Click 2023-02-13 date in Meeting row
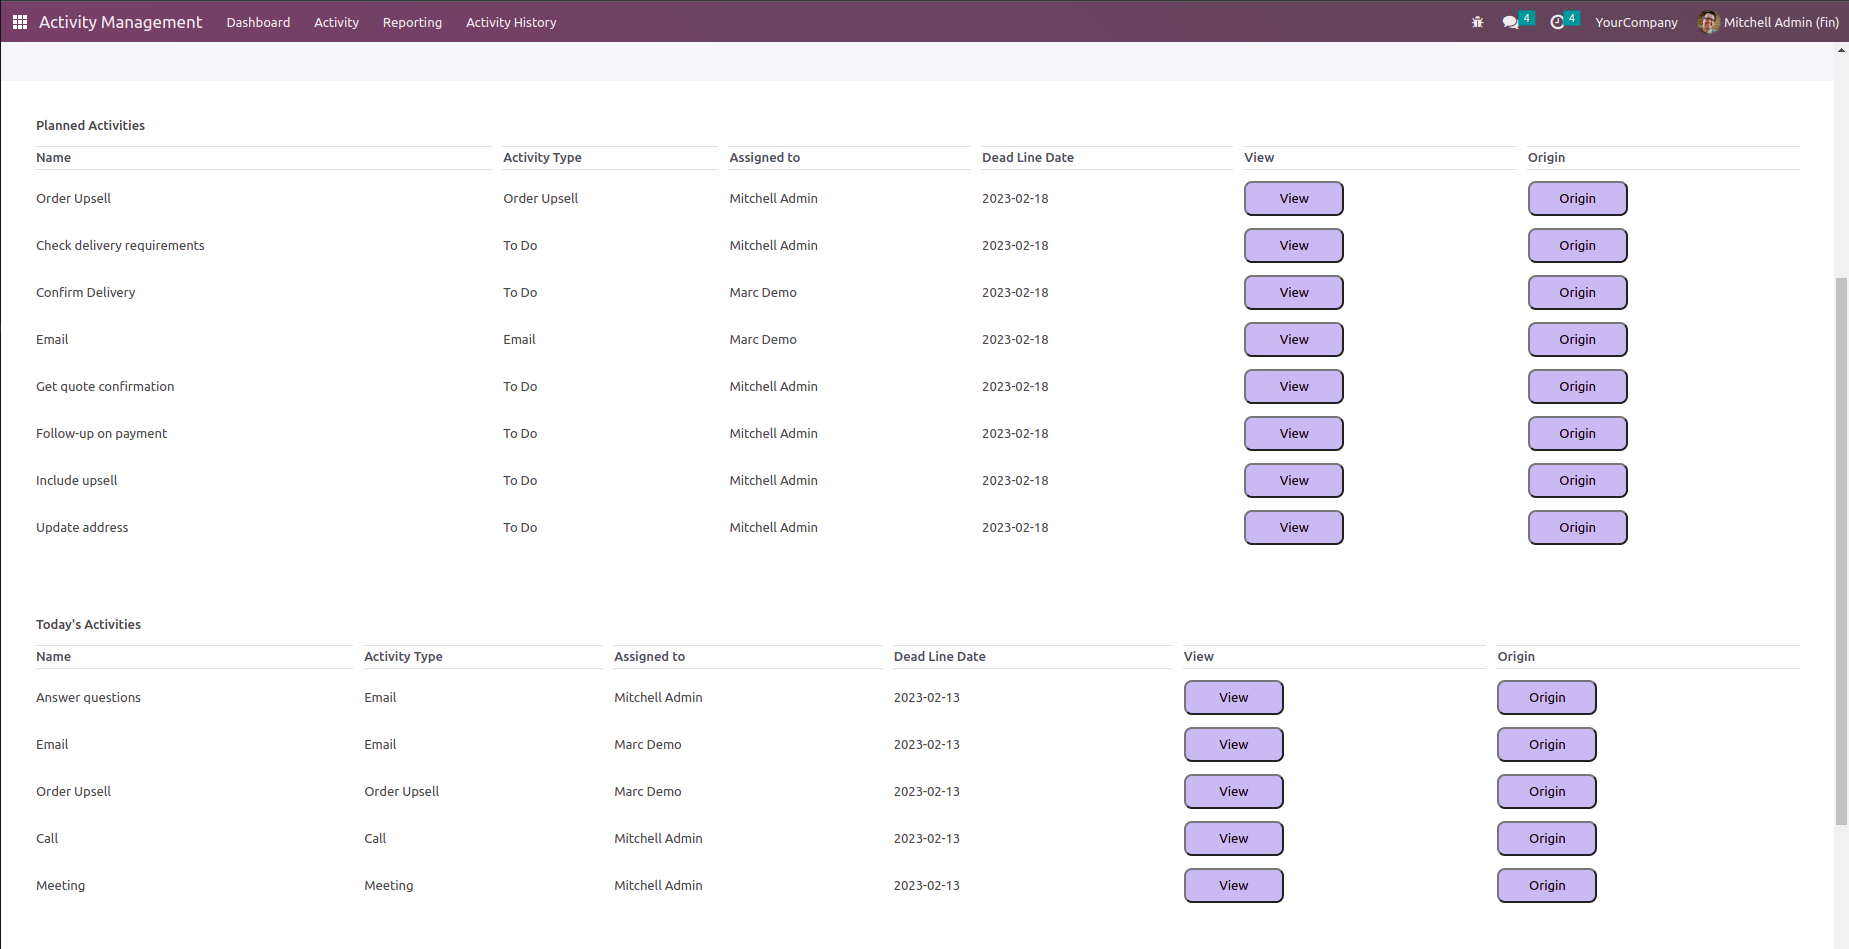 pyautogui.click(x=926, y=885)
